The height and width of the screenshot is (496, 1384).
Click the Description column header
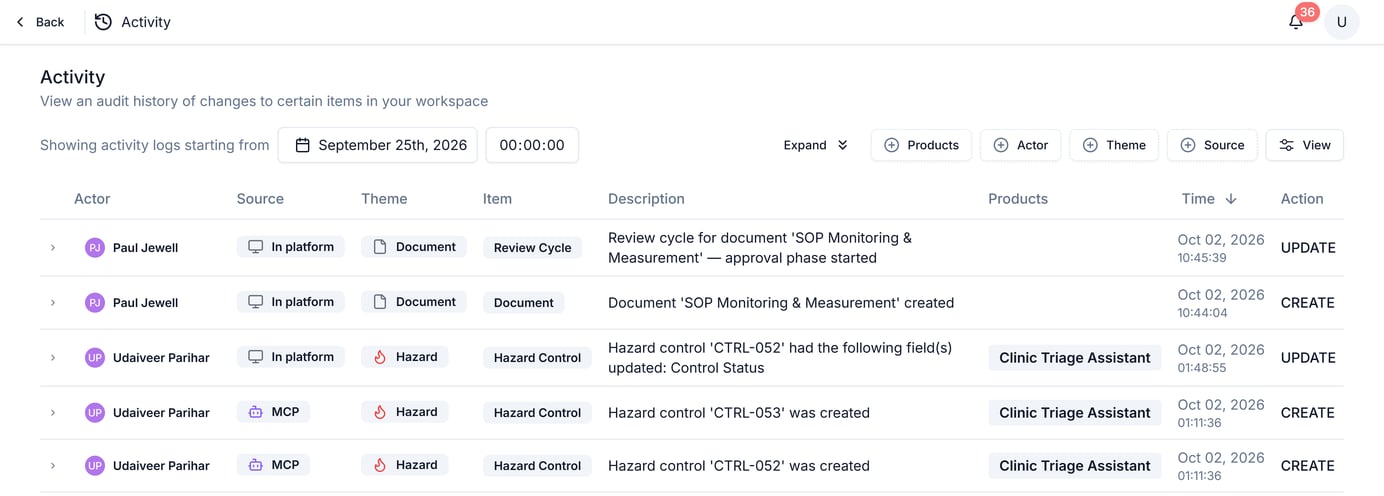646,199
